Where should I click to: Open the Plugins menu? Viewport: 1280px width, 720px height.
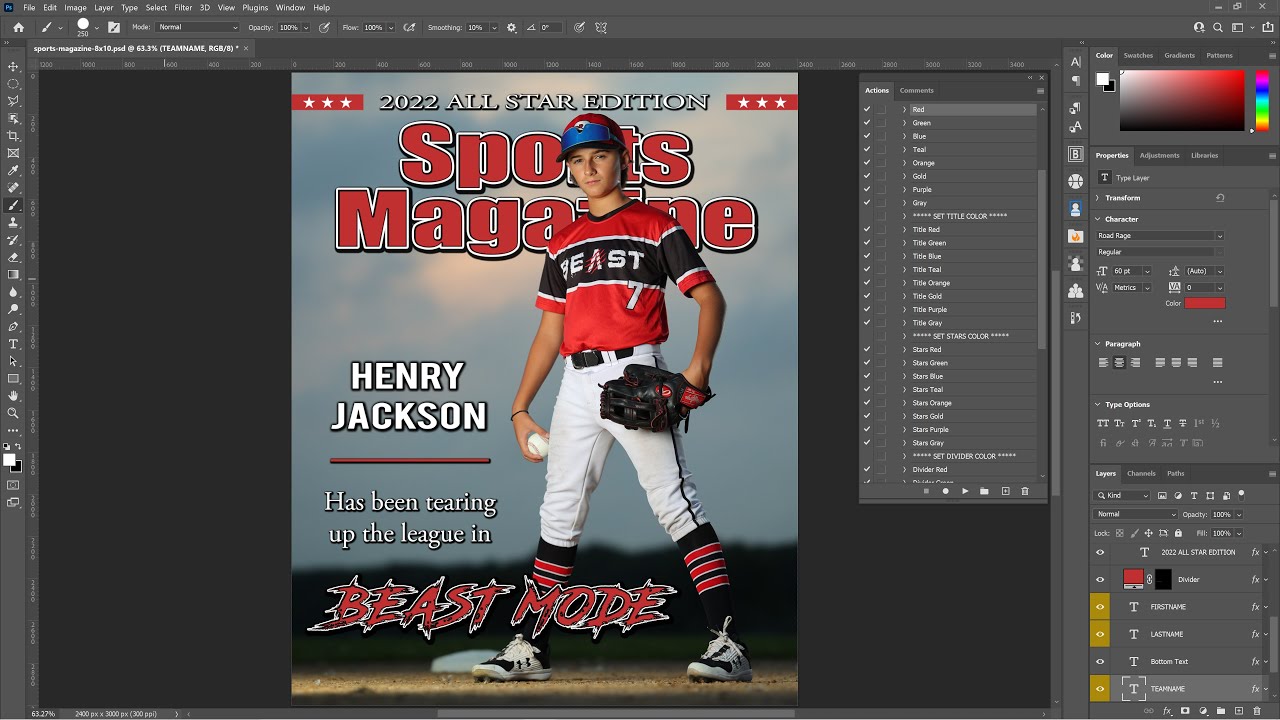(255, 7)
